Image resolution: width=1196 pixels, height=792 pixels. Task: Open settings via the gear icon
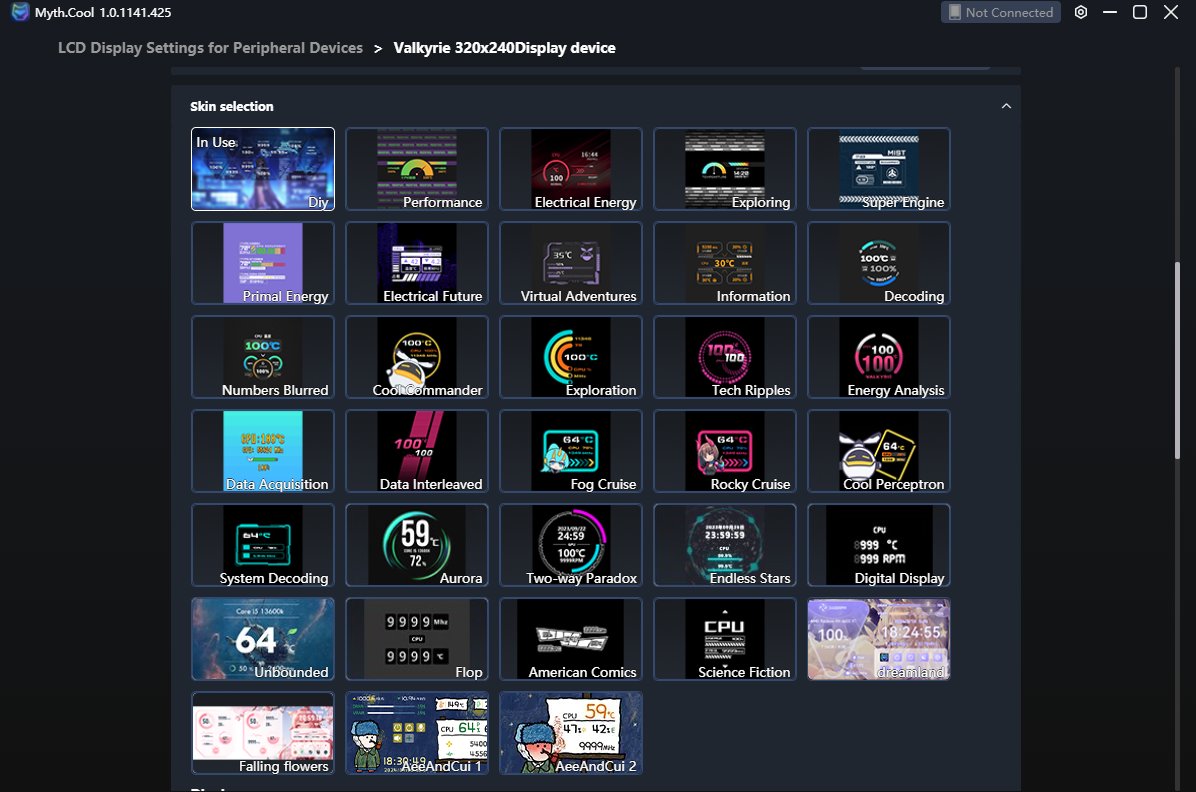(1080, 12)
